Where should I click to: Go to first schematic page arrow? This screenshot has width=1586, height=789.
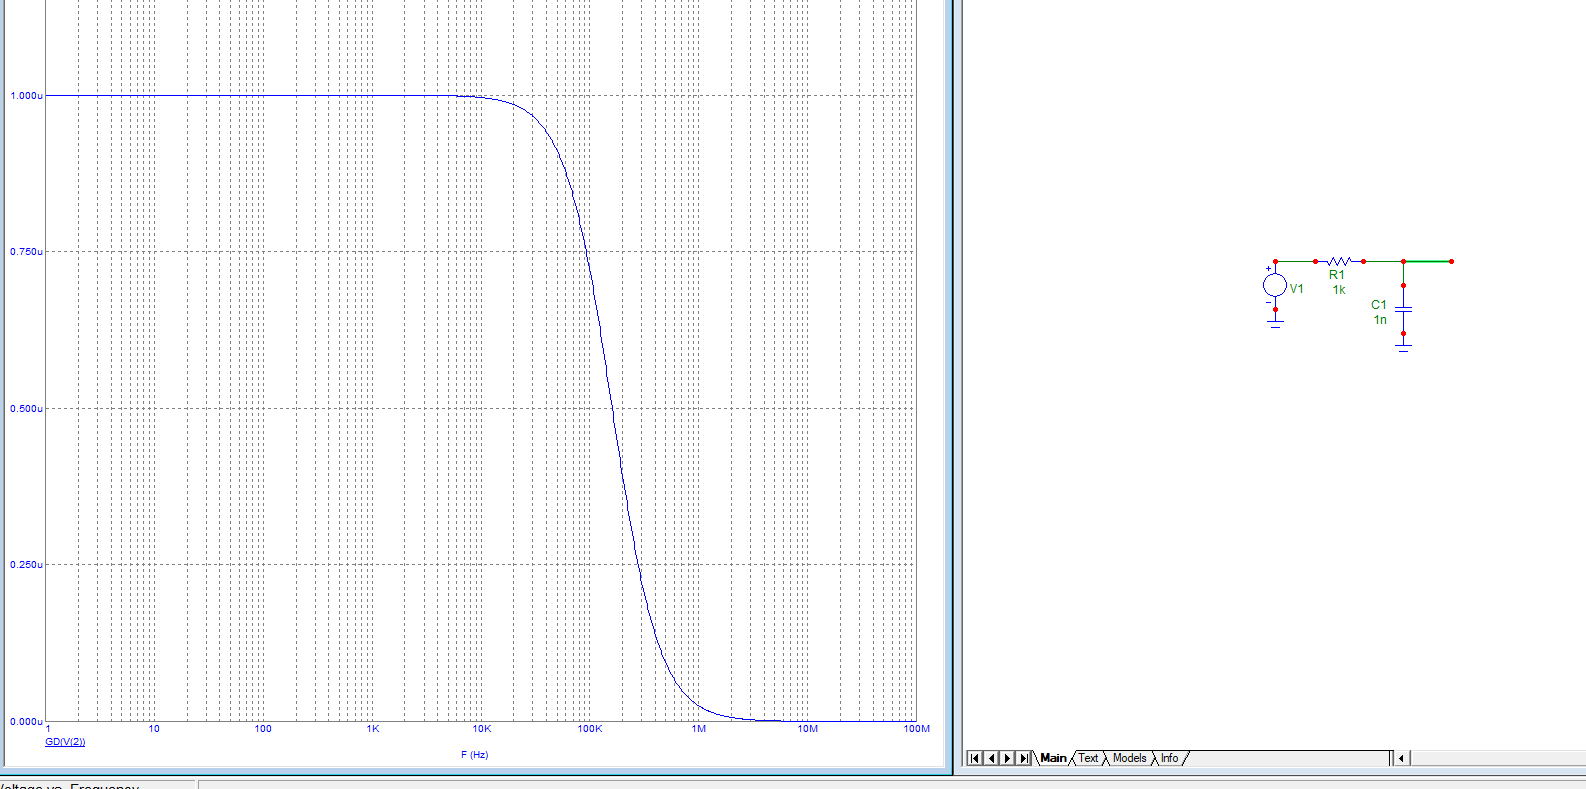click(x=975, y=758)
